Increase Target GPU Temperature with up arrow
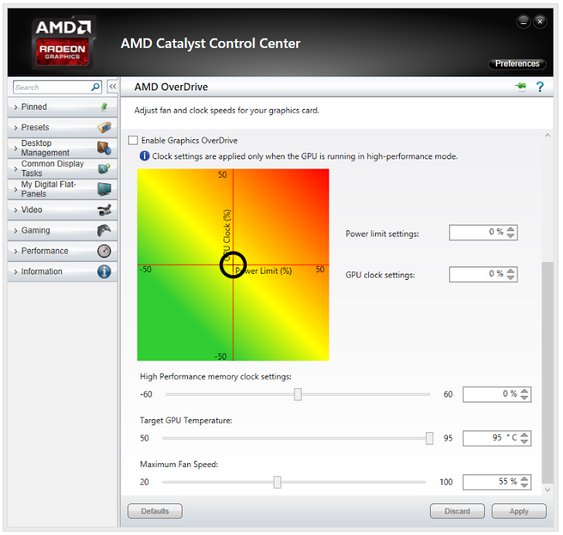The width and height of the screenshot is (563, 535). click(x=524, y=434)
